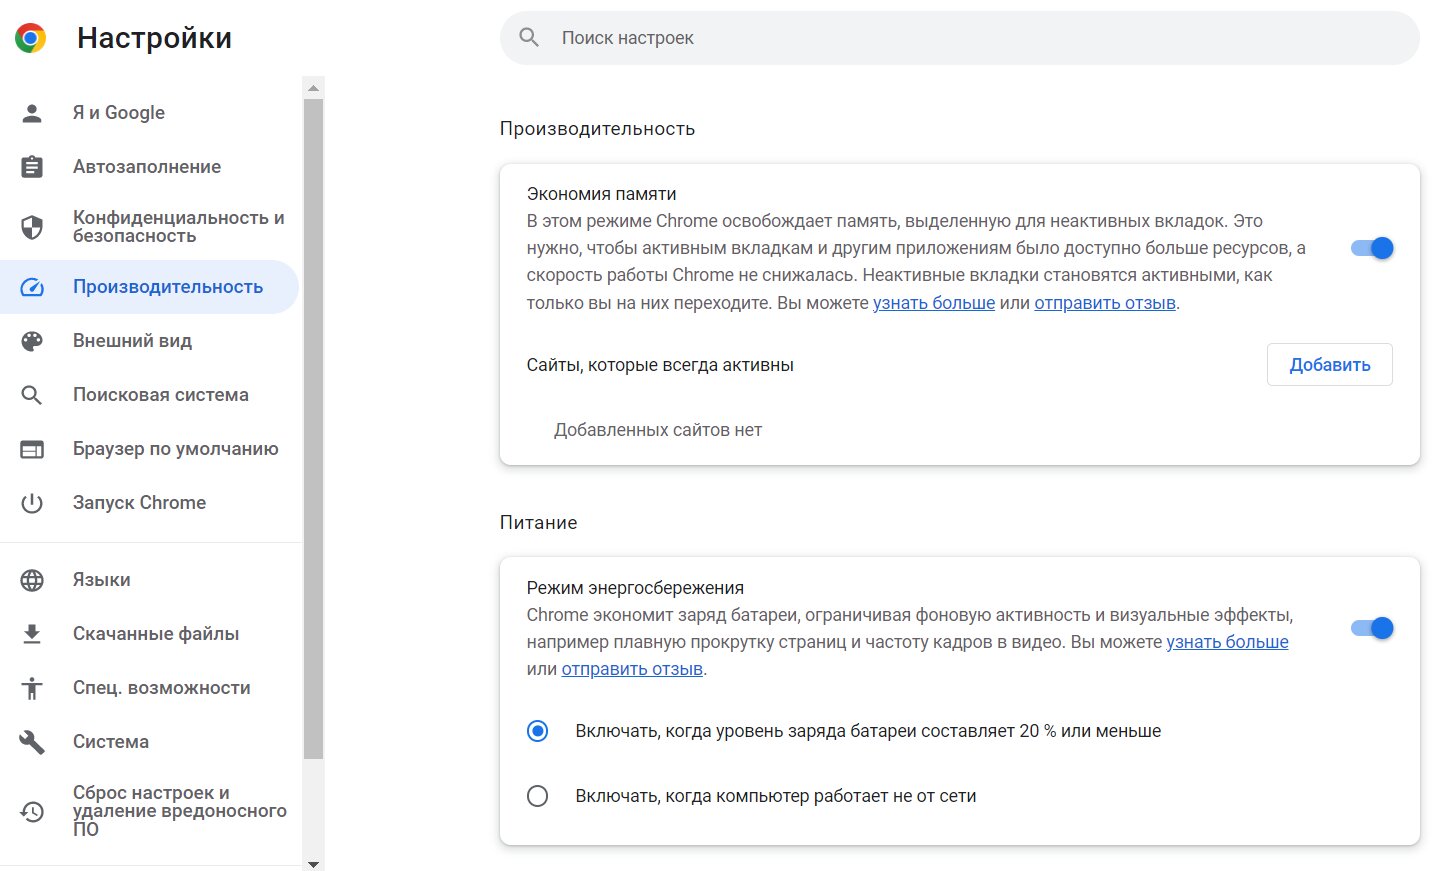Screen dimensions: 1456x871
Task: Click the Питание section heading
Action: tap(538, 523)
